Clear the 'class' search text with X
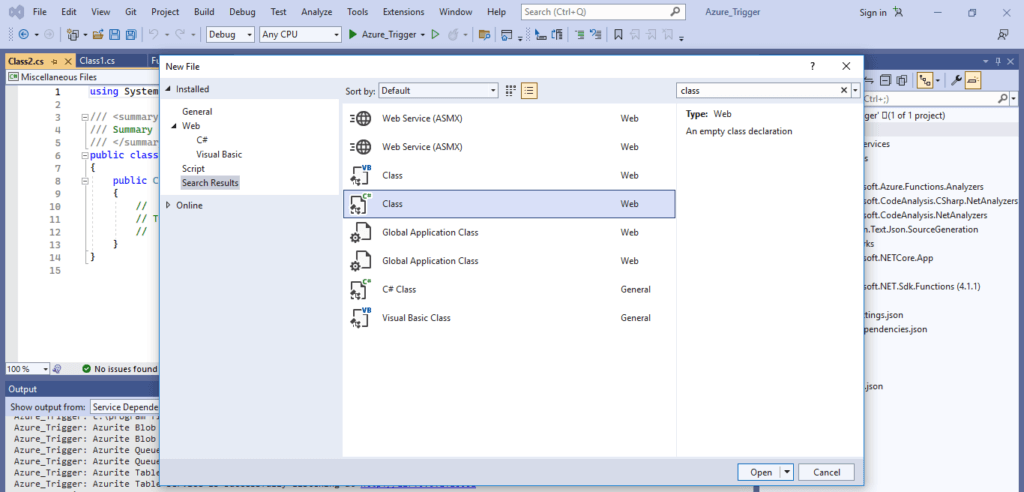Viewport: 1024px width, 492px height. pos(843,90)
